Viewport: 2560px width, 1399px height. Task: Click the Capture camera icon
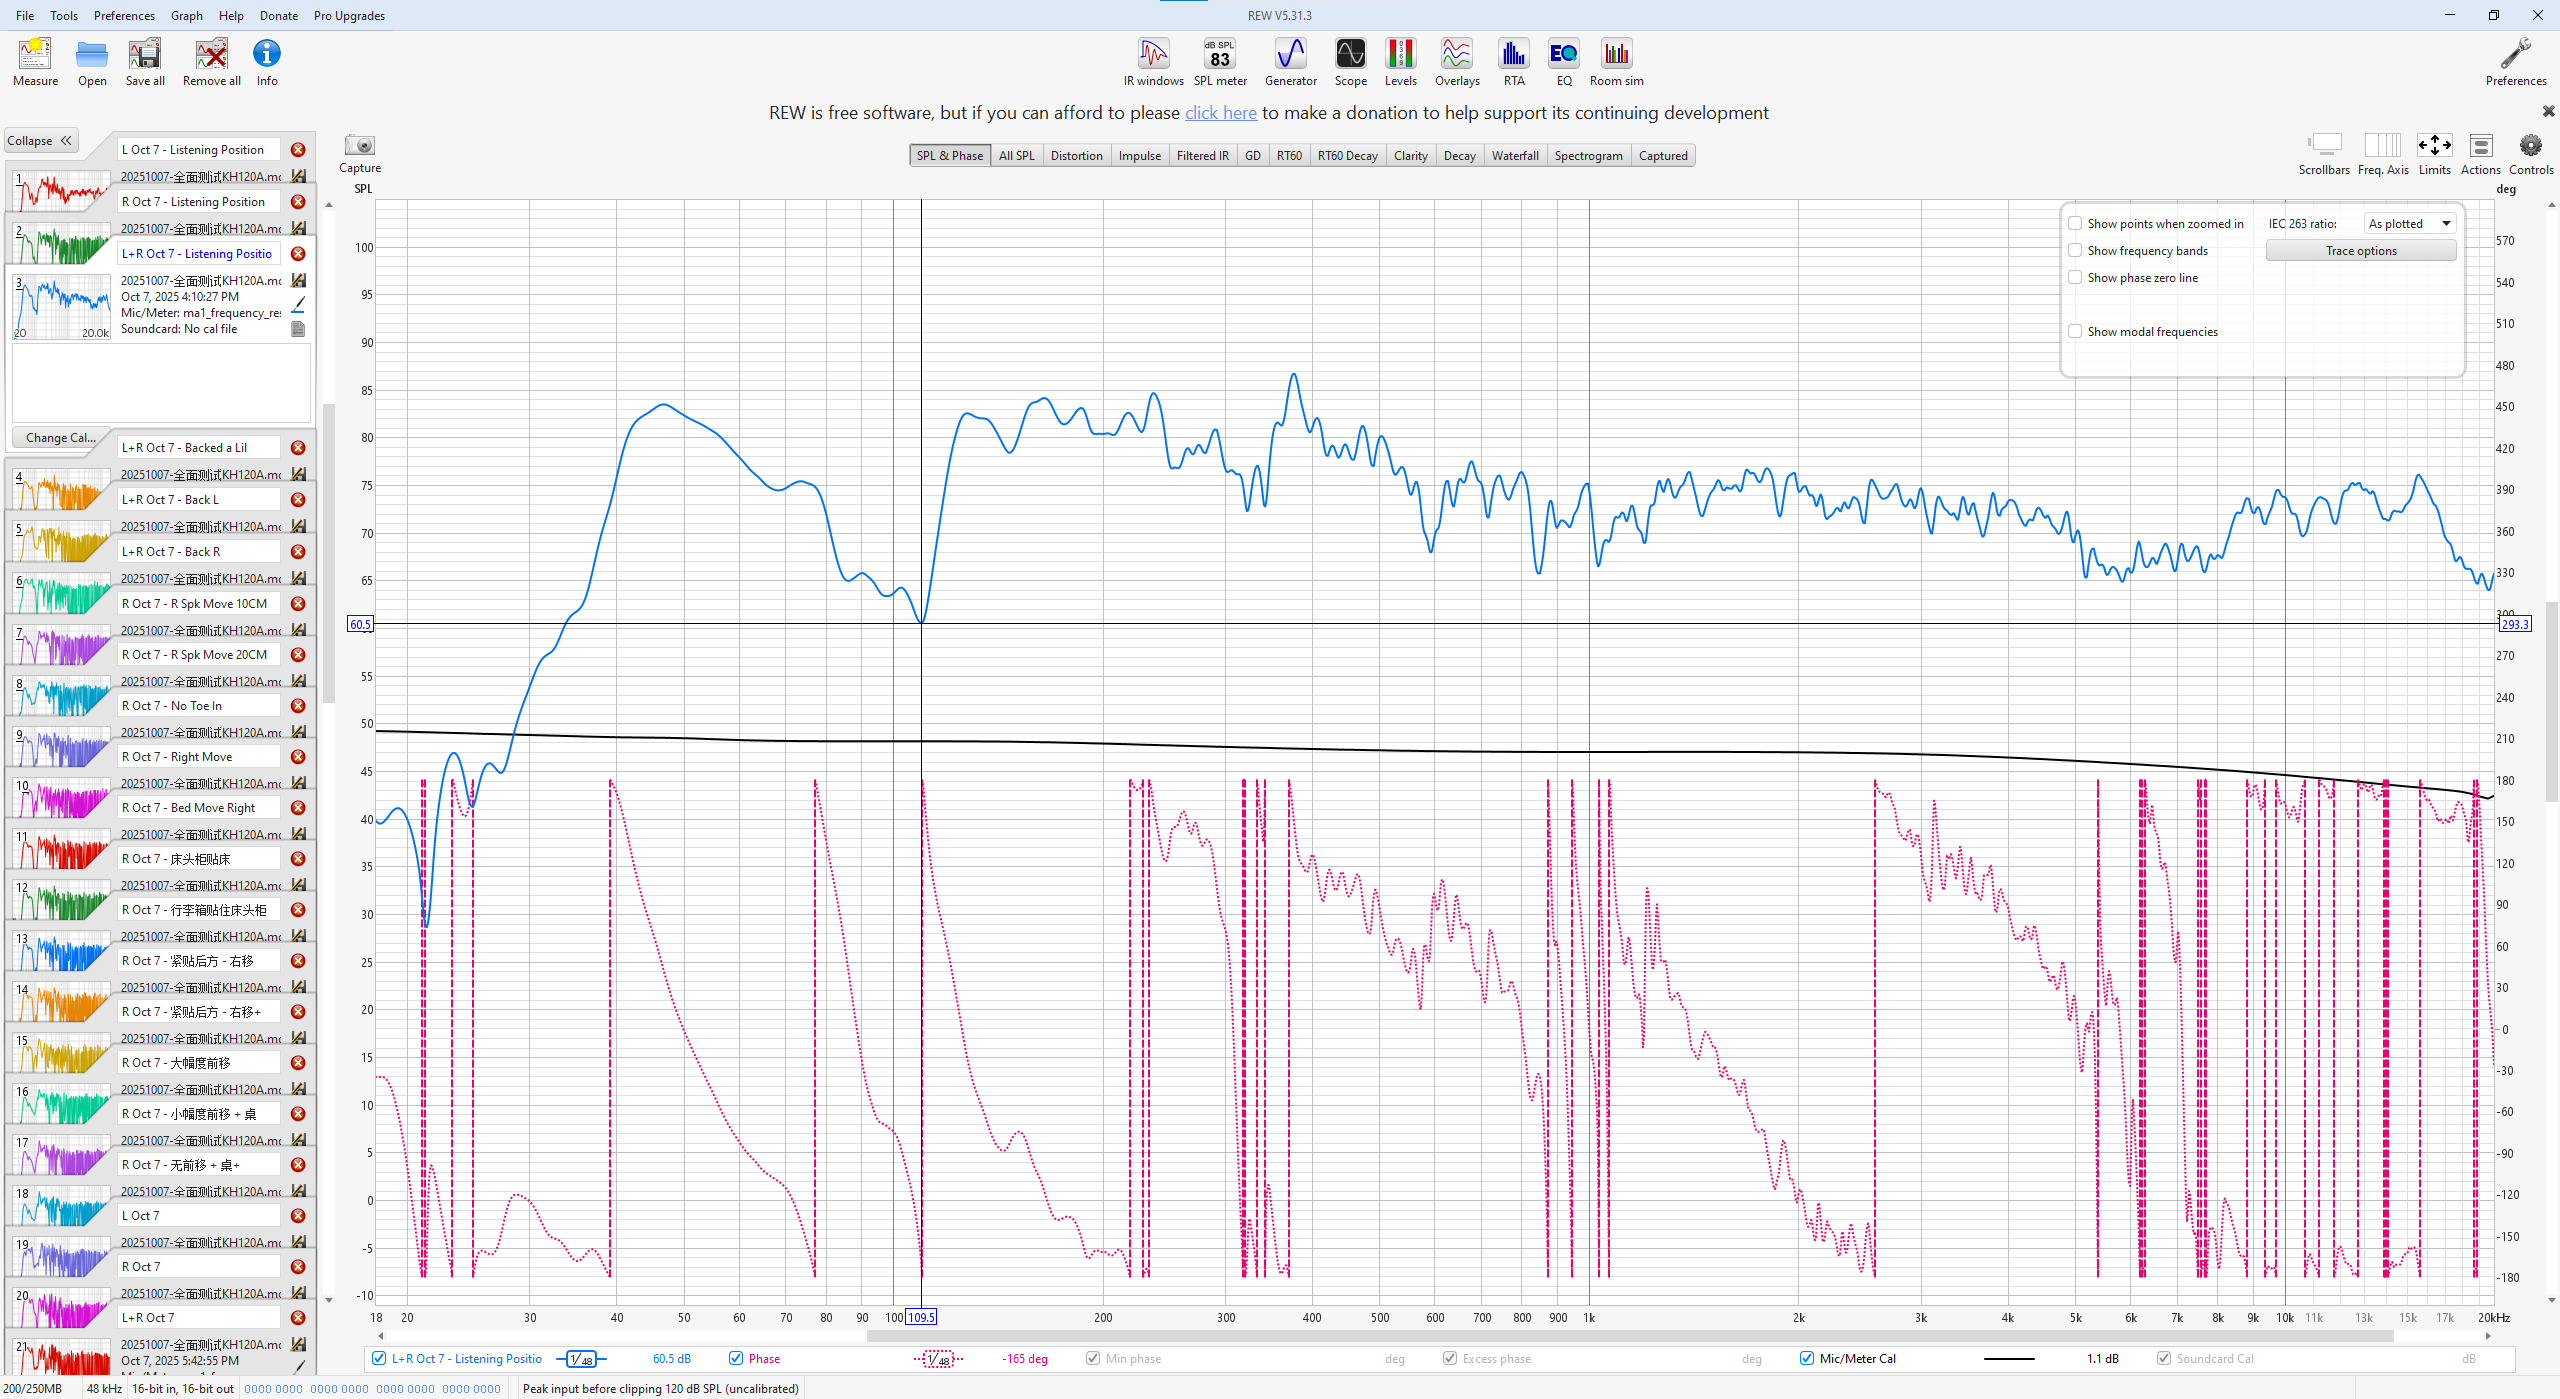359,146
